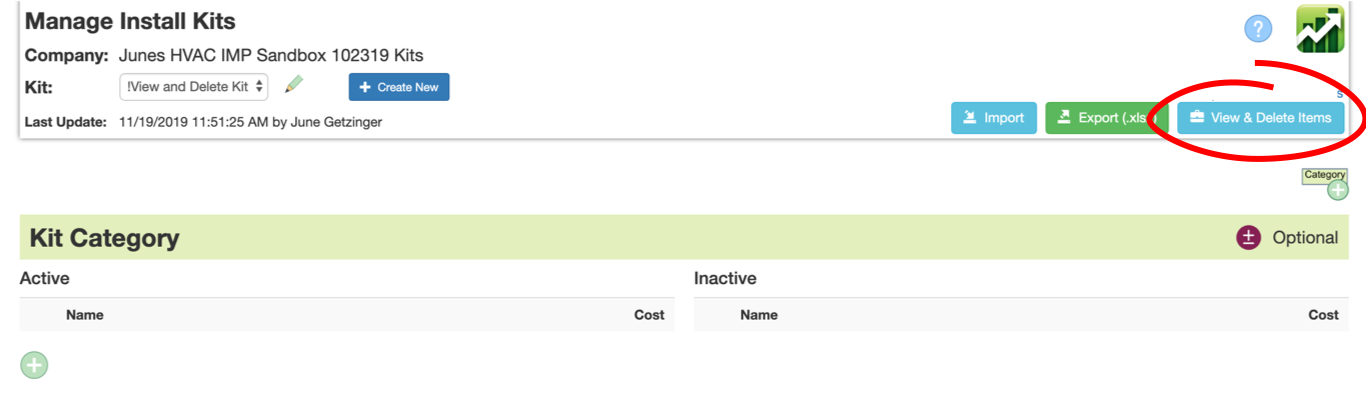Open the blue question mark help icon
The width and height of the screenshot is (1366, 410).
click(1258, 29)
